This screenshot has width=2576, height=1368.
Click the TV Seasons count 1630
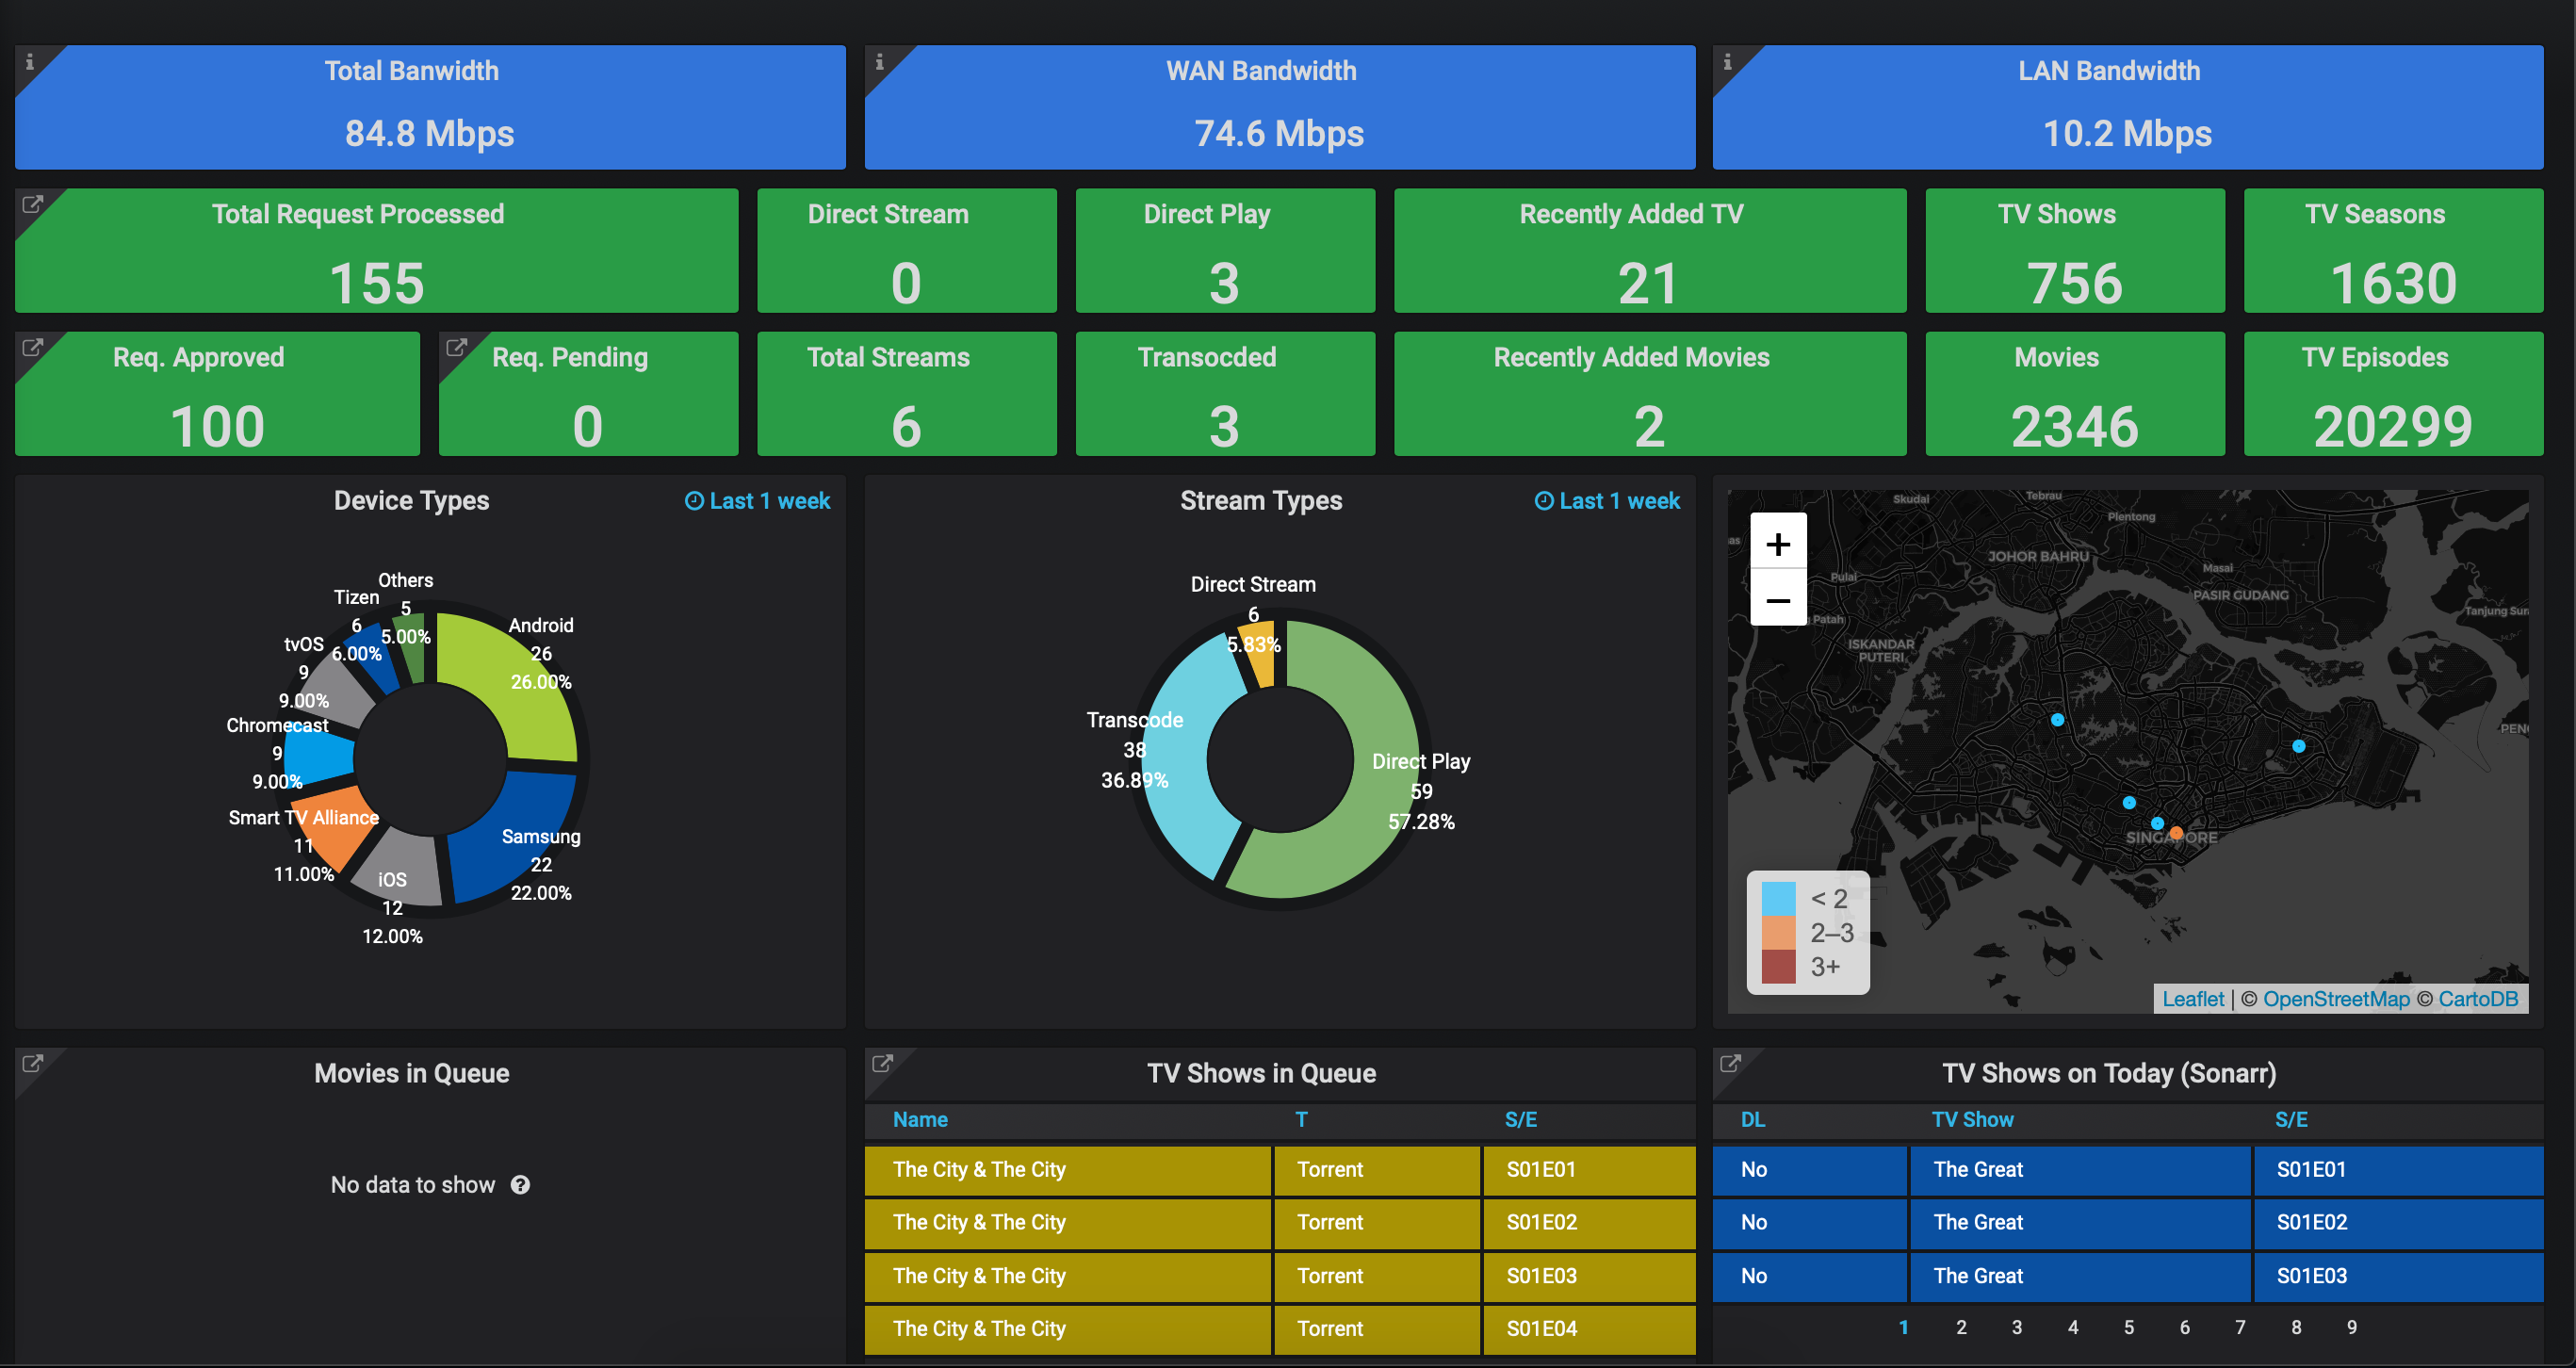[x=2392, y=284]
